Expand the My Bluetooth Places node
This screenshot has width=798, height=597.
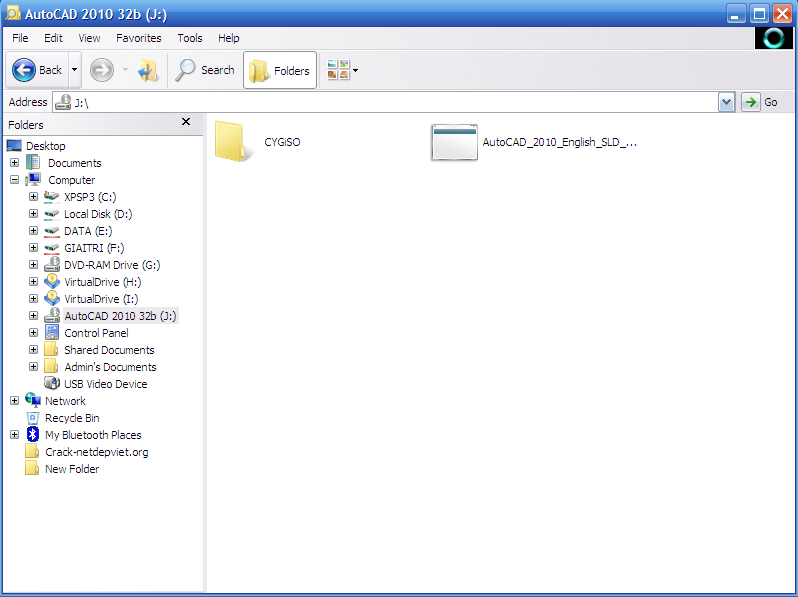point(14,435)
